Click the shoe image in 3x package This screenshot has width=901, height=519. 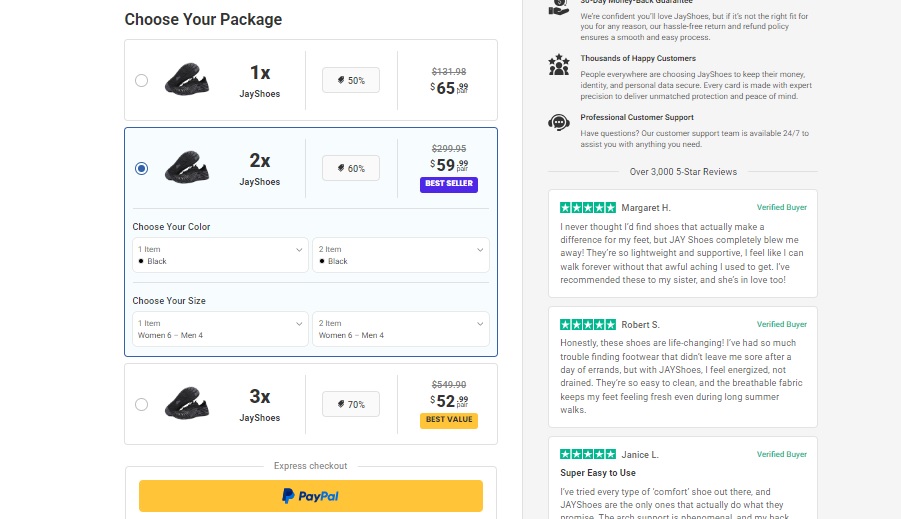(x=187, y=403)
